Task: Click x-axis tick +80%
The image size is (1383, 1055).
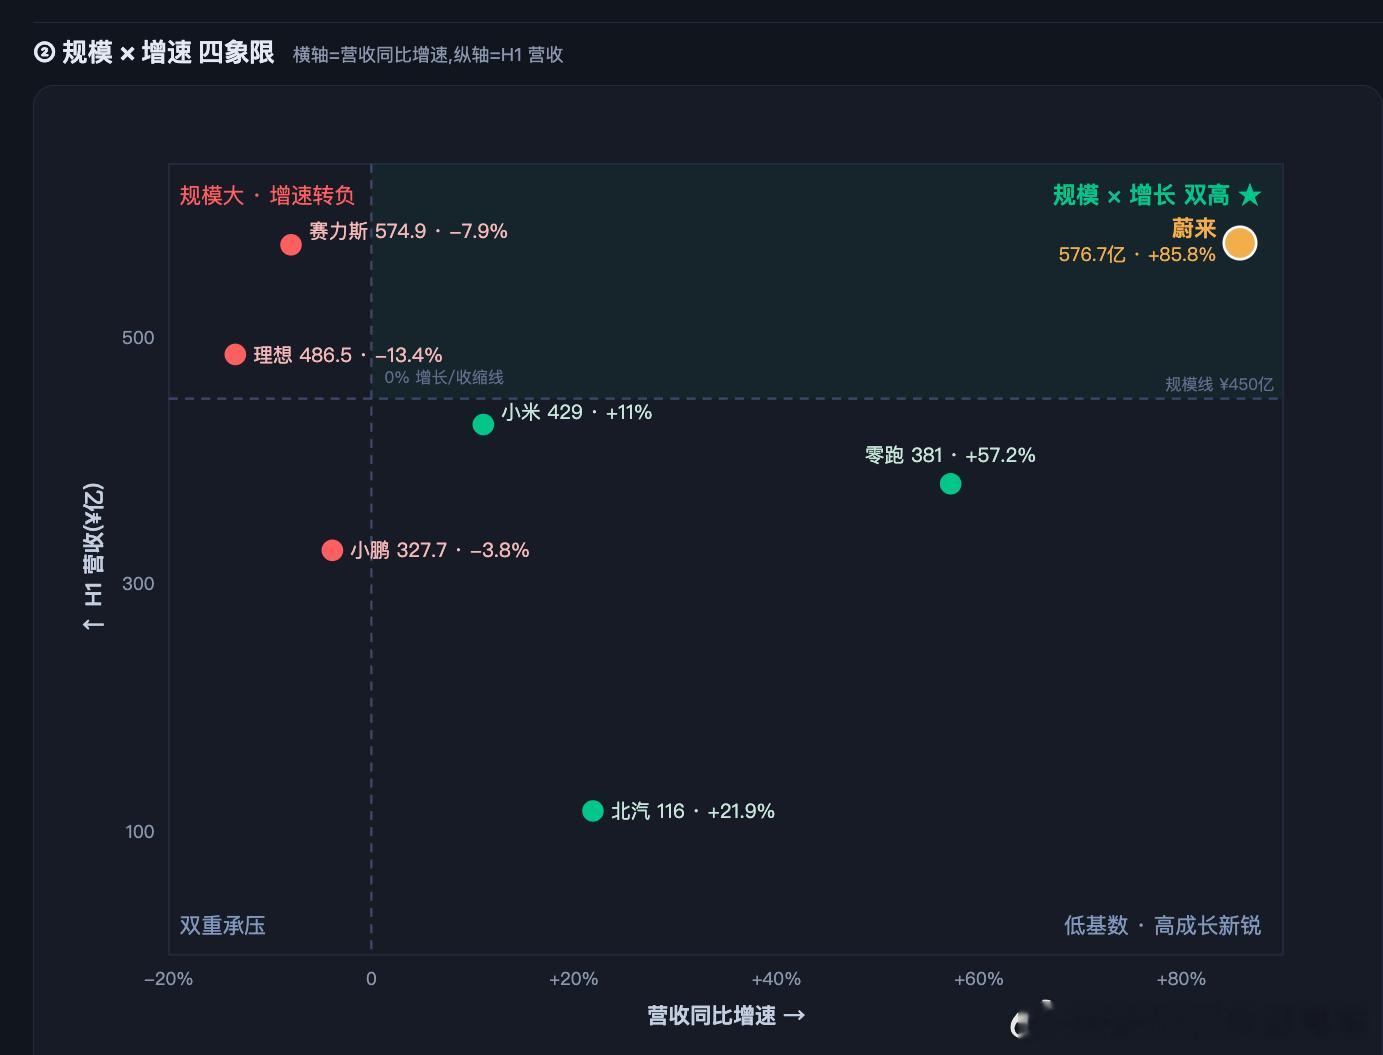Action: [x=1181, y=979]
